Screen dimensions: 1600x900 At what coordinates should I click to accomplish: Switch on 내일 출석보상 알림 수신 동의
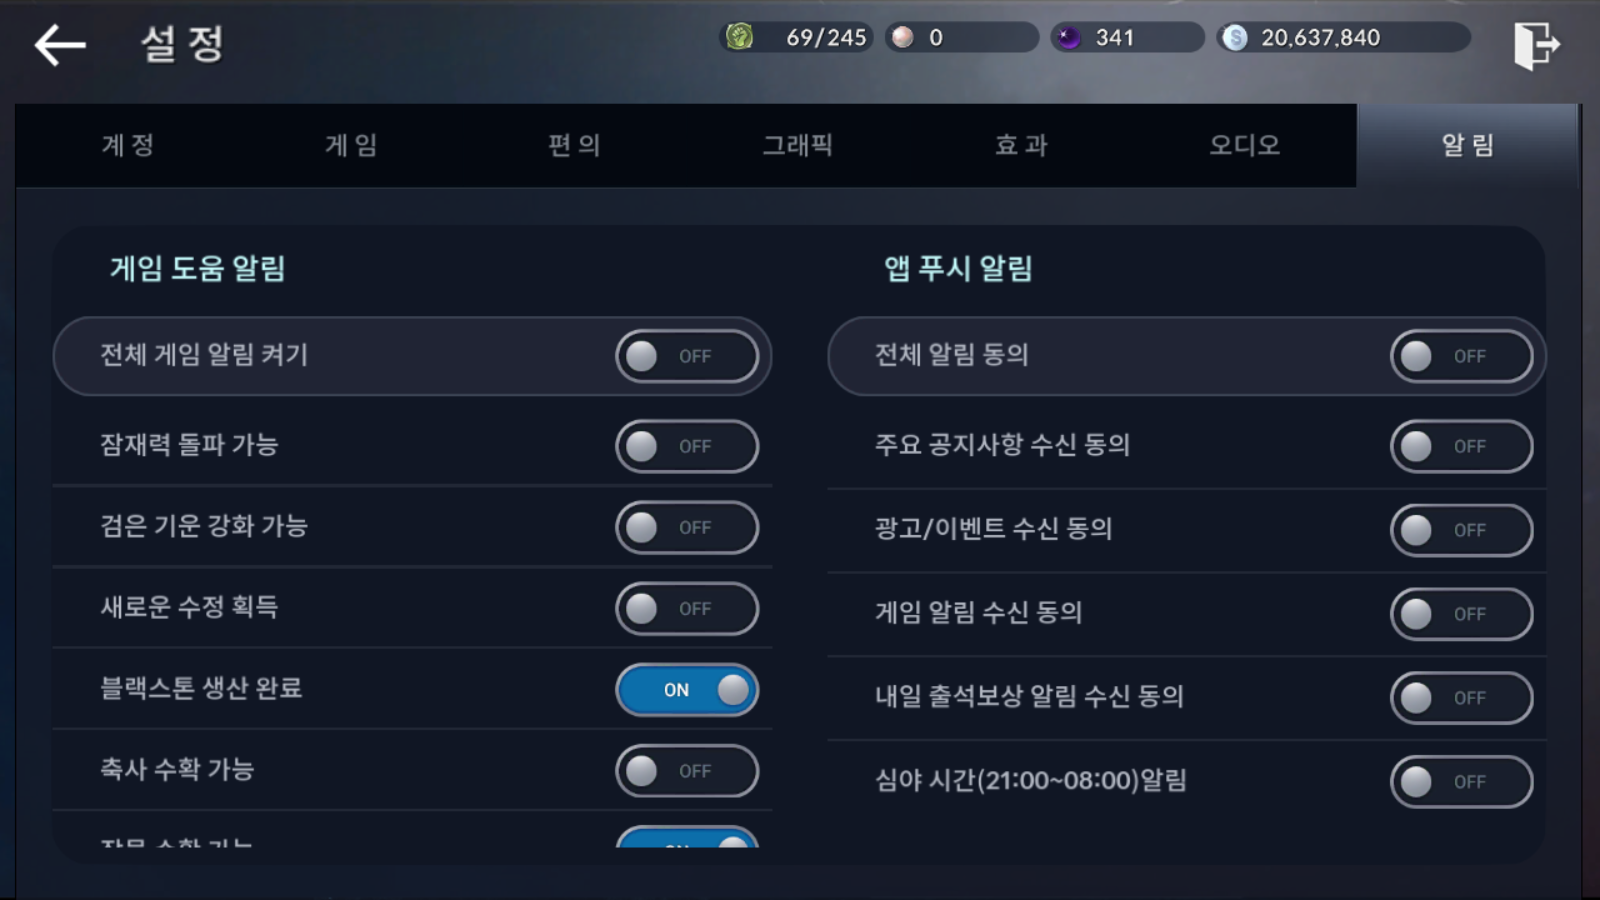[x=1461, y=698]
